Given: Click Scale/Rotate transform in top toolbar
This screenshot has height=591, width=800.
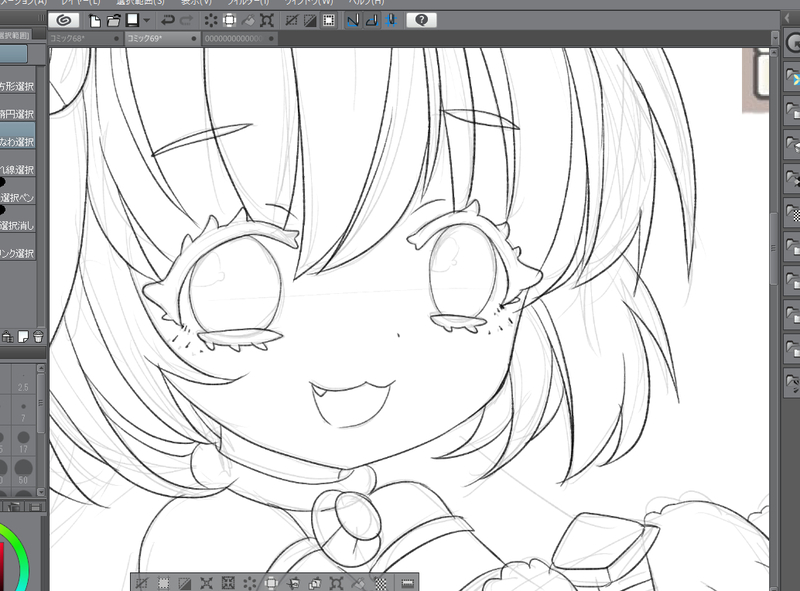Looking at the screenshot, I should pyautogui.click(x=267, y=20).
